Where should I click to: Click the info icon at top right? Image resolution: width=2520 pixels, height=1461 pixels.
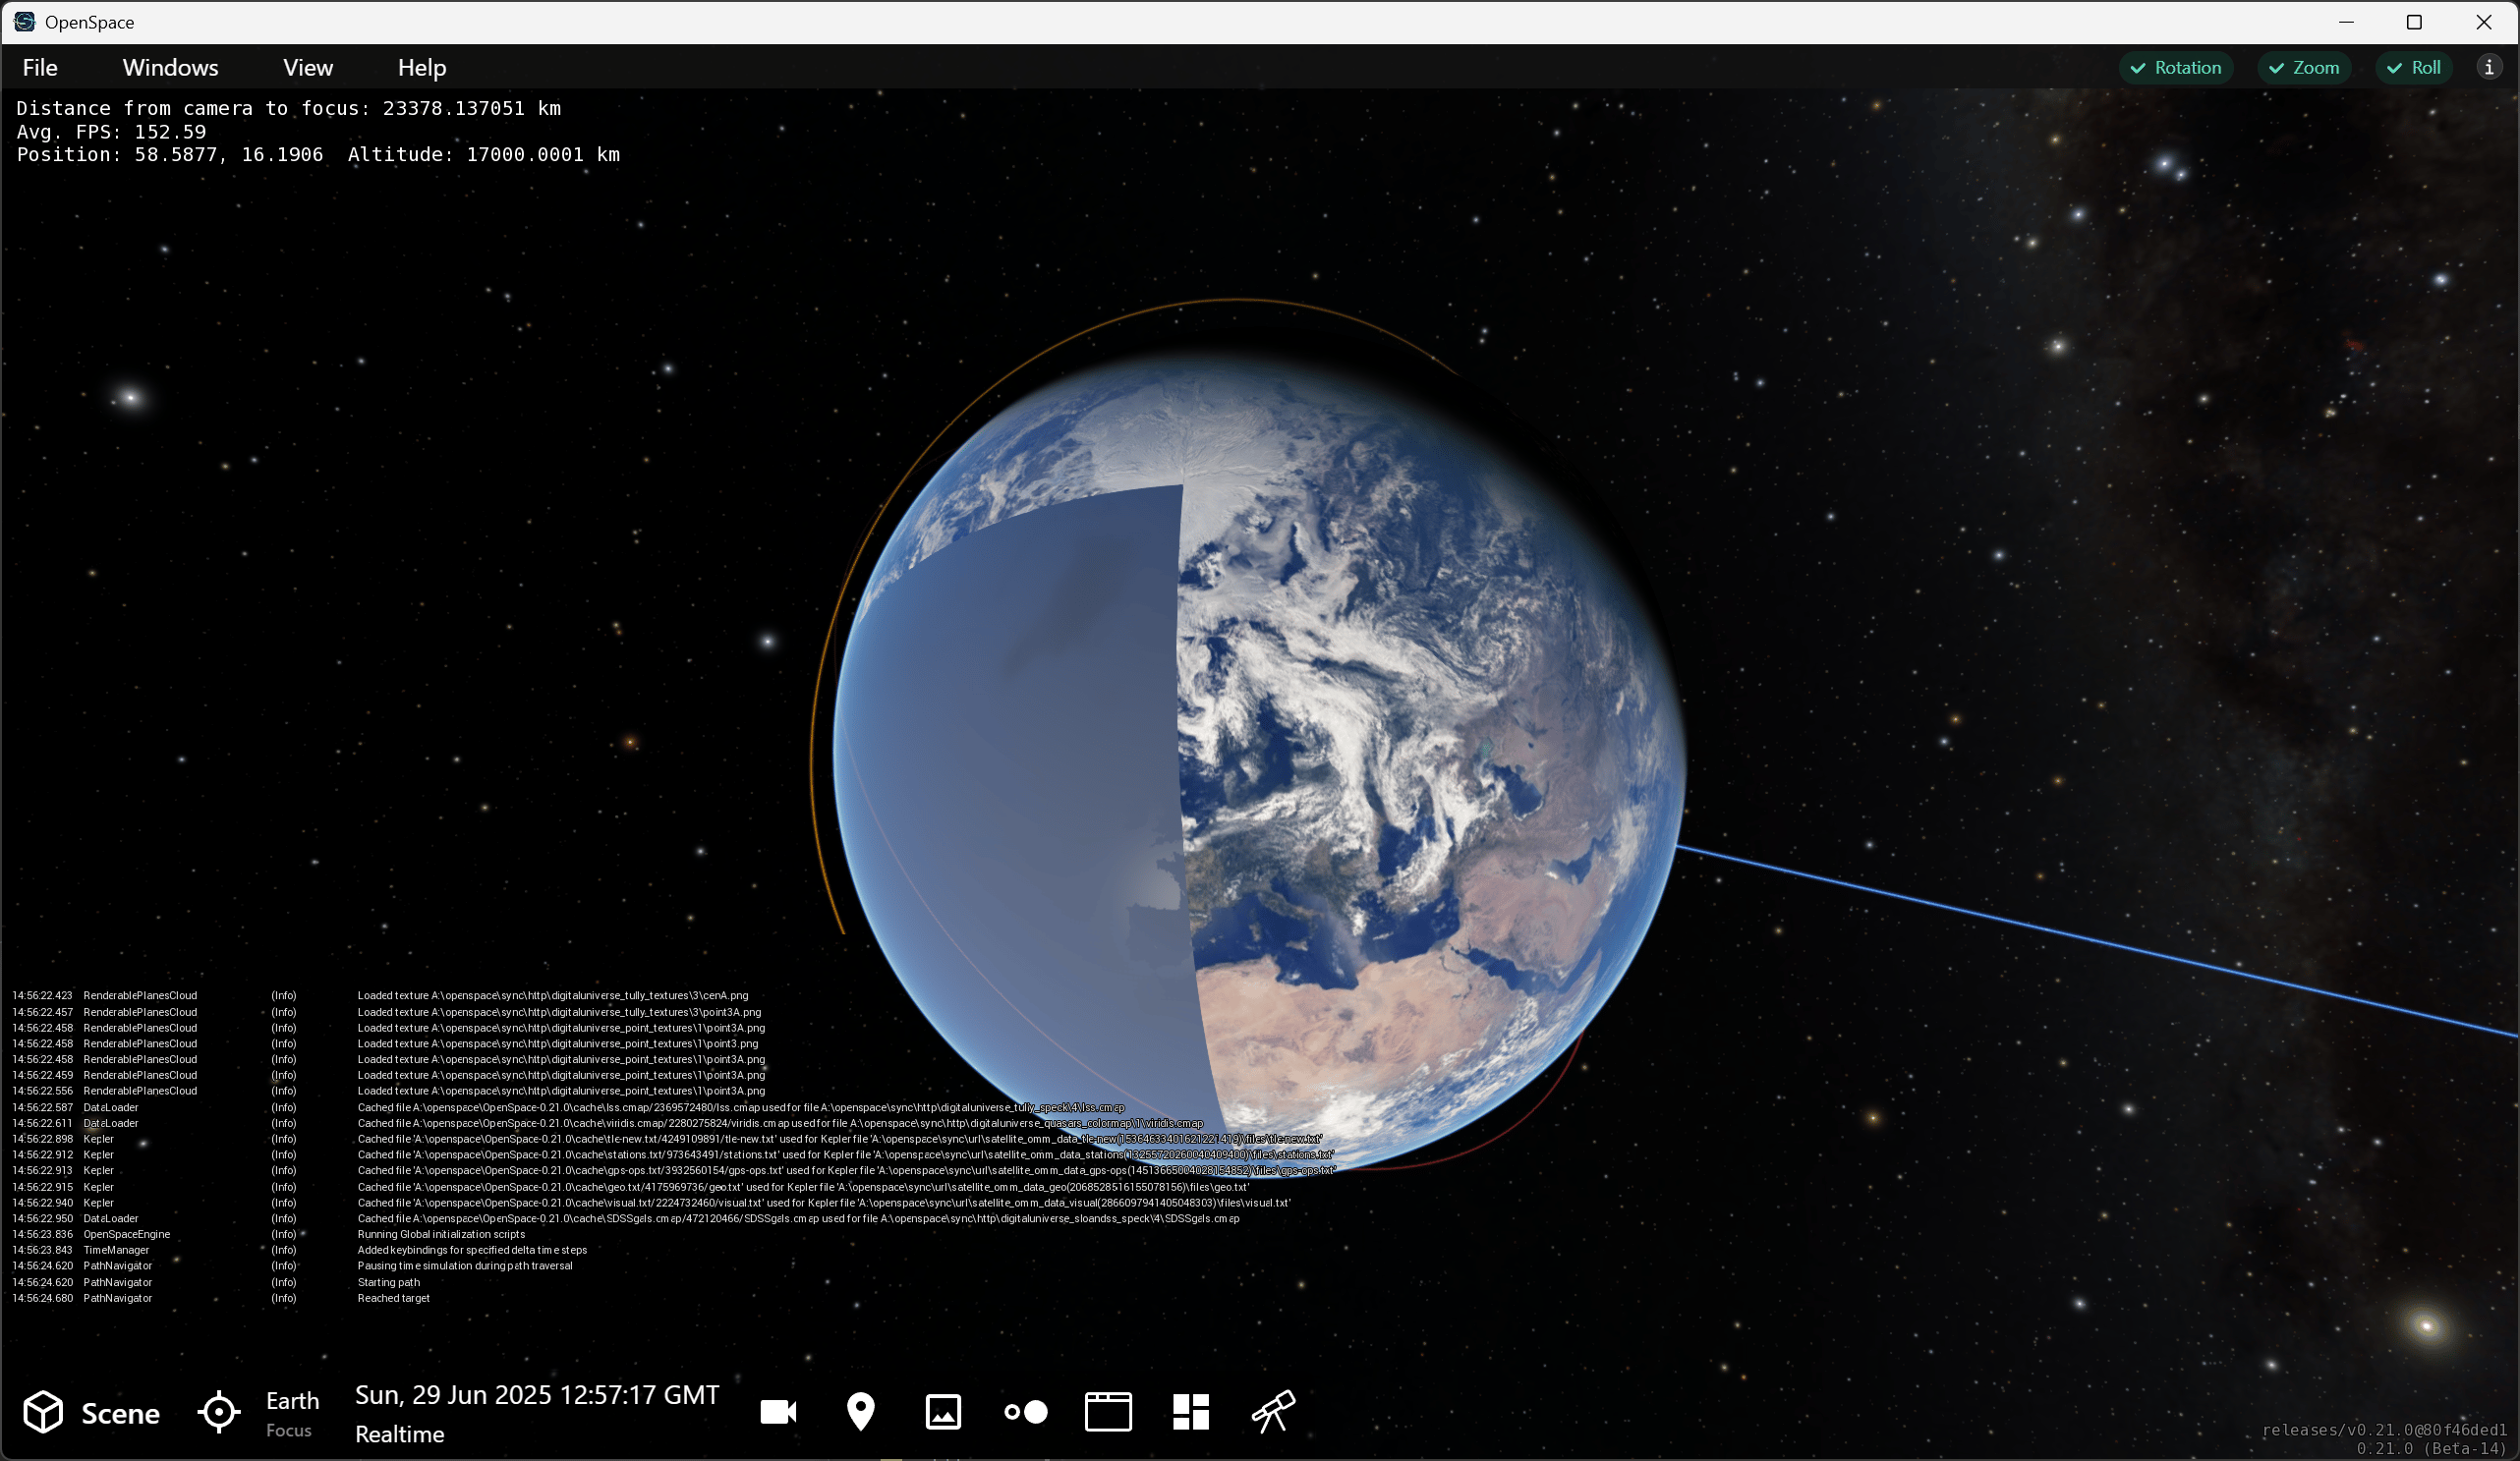tap(2489, 67)
